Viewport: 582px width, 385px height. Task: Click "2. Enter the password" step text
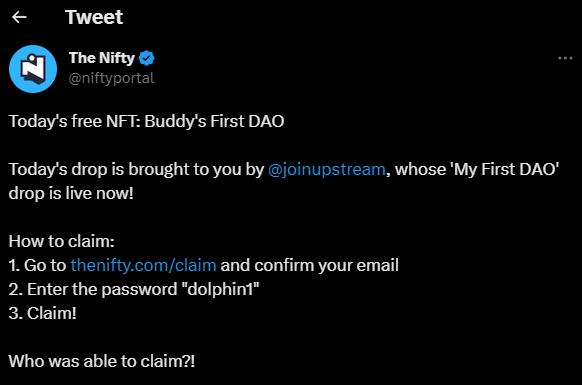tap(93, 289)
